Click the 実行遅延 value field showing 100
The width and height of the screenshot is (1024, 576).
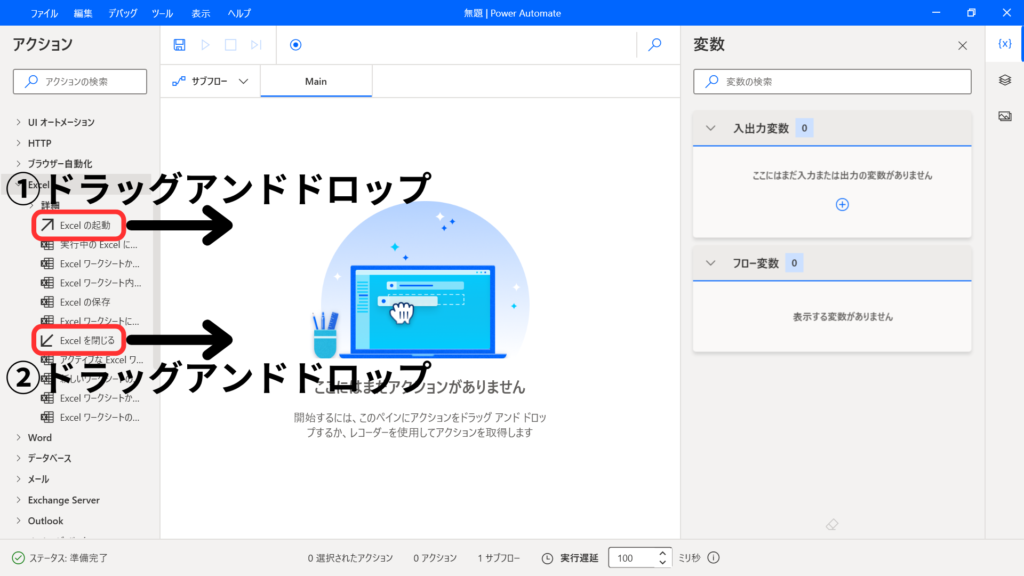[631, 558]
